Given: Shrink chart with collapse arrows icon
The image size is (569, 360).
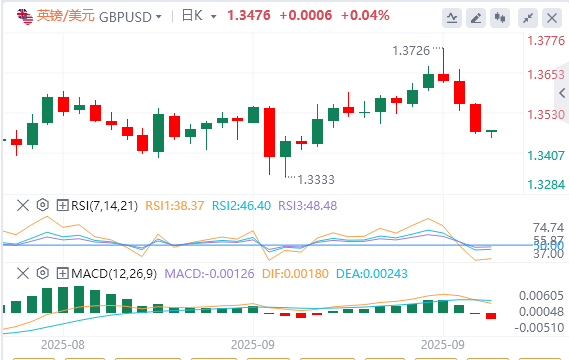Looking at the screenshot, I should point(528,18).
